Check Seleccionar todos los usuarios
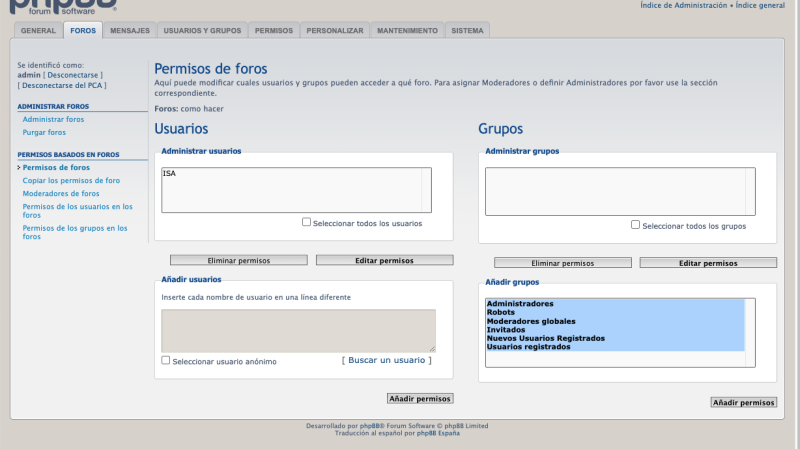 (x=306, y=222)
